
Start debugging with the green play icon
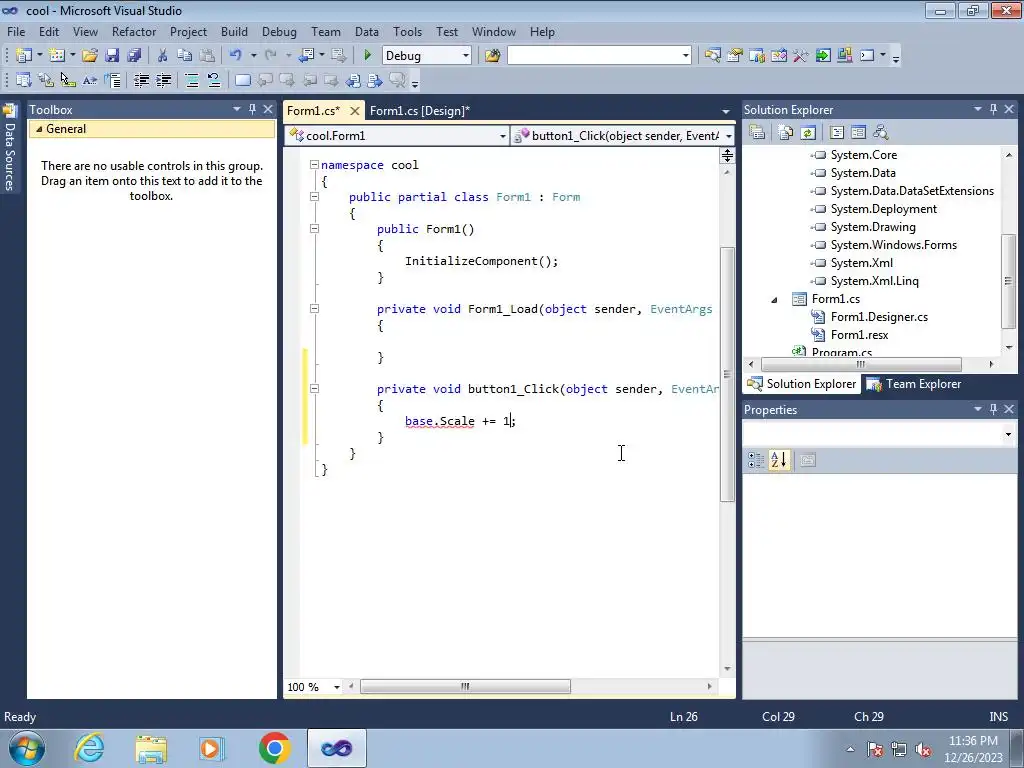(x=367, y=56)
